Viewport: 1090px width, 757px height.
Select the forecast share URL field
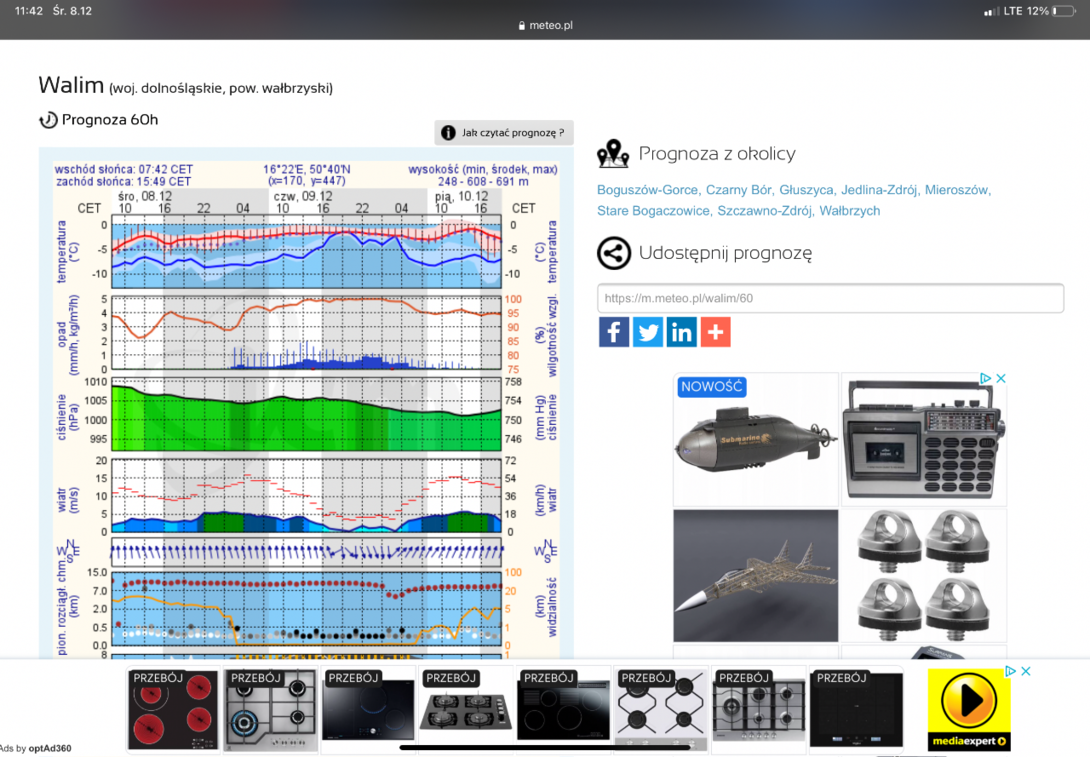pyautogui.click(x=830, y=298)
